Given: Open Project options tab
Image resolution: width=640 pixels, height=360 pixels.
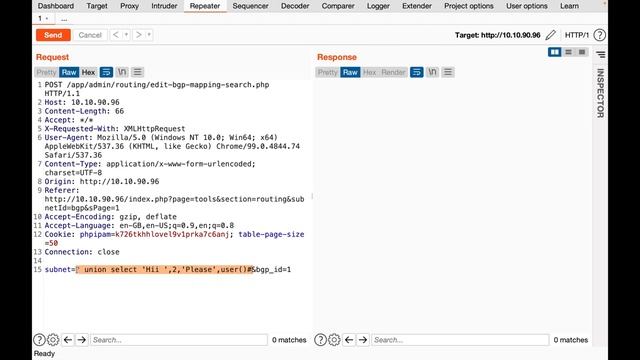Looking at the screenshot, I should click(469, 6).
